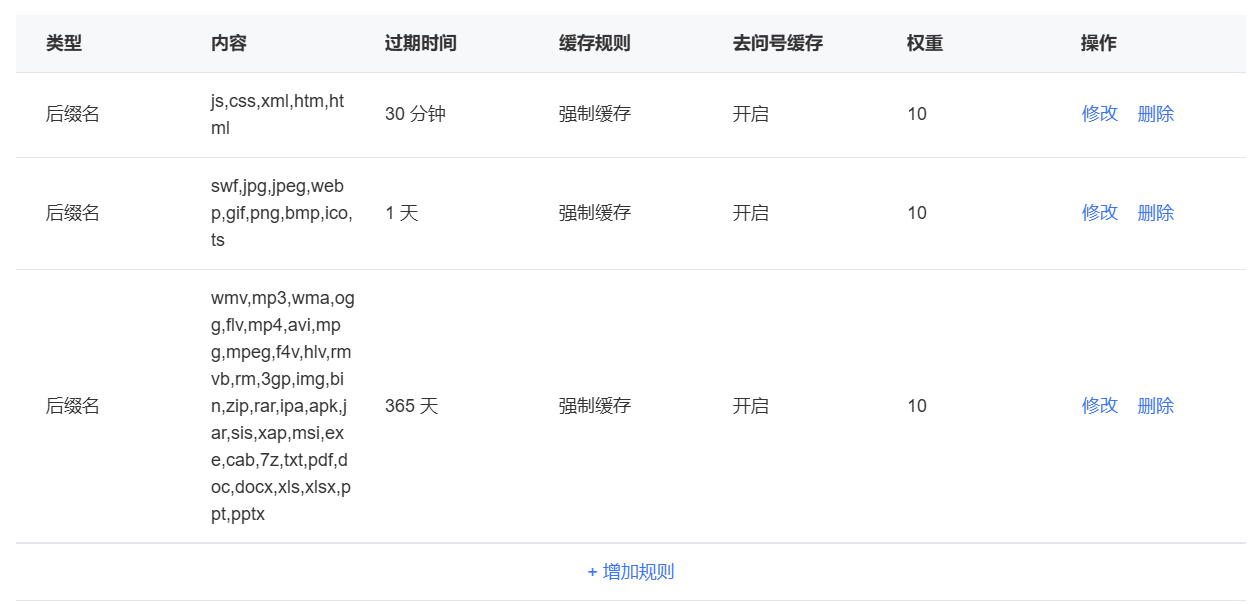Viewport: 1255px width, 604px height.
Task: Select the 过期时间 column header
Action: coord(421,43)
